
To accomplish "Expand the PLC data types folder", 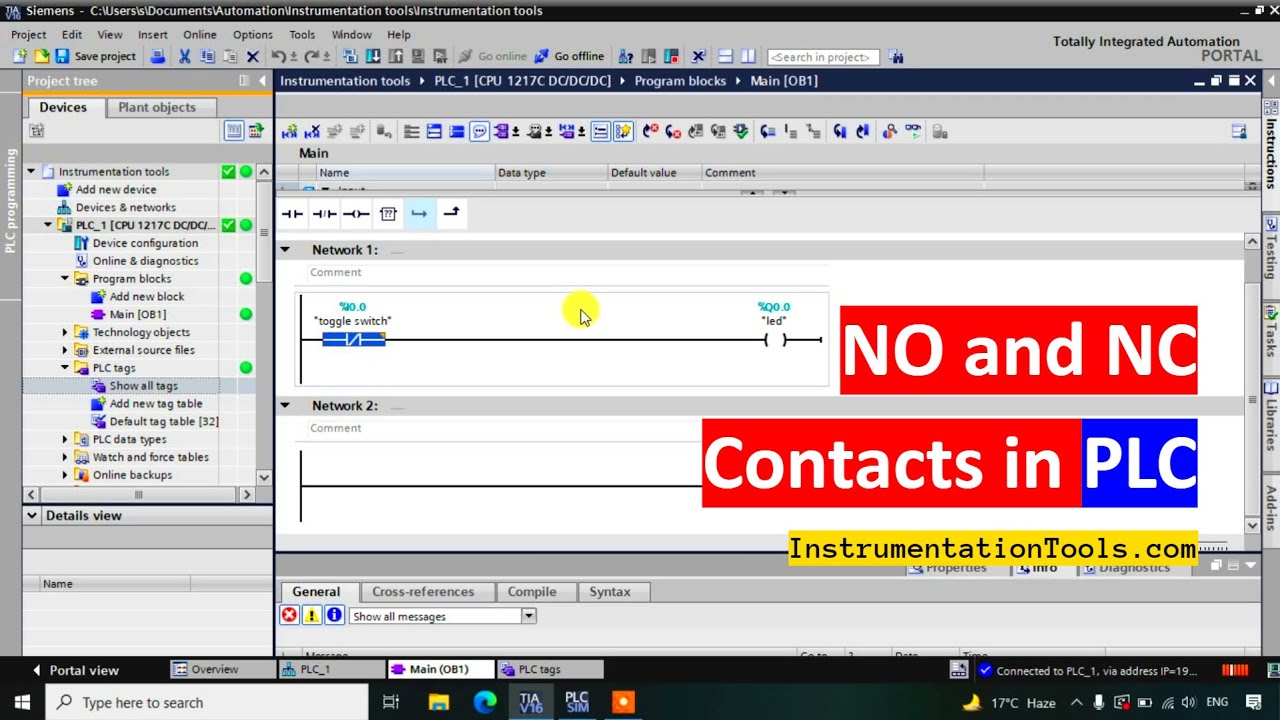I will point(65,439).
